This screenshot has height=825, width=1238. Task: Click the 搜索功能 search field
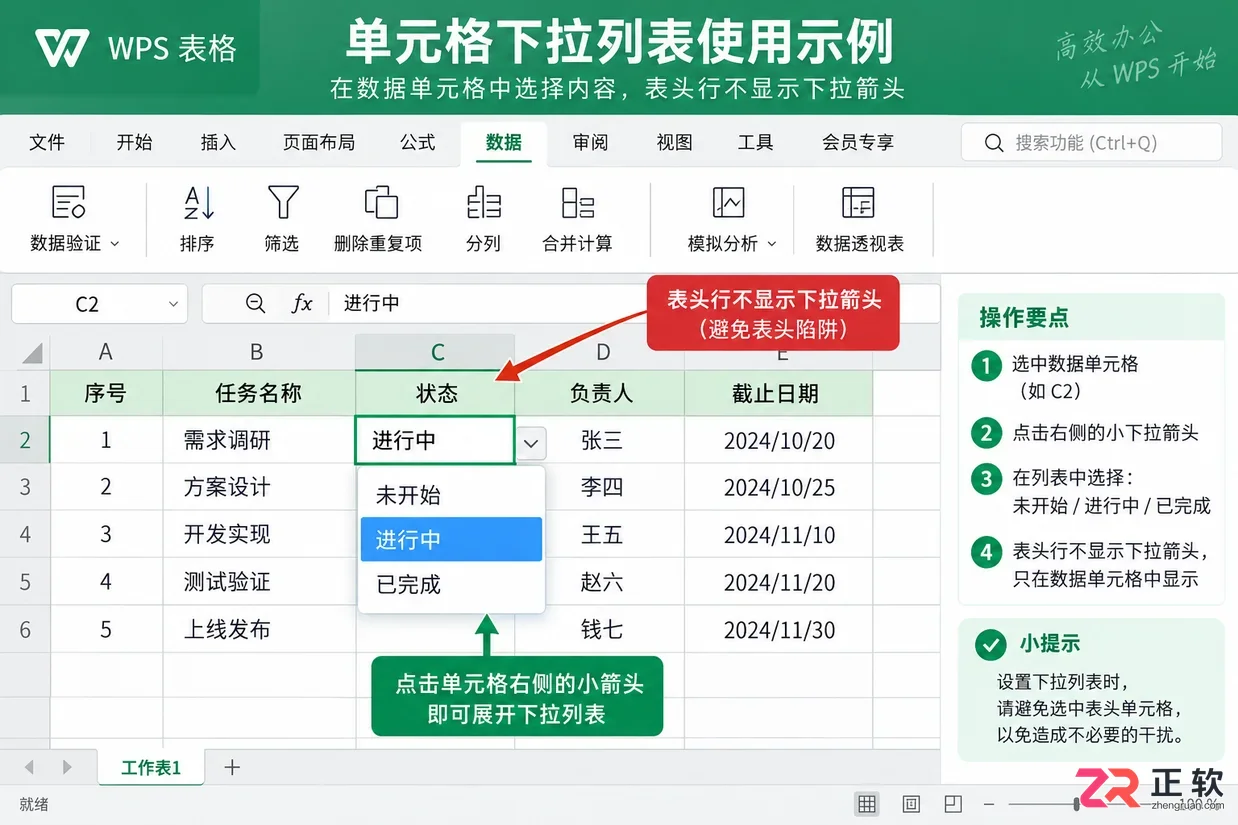[x=1091, y=143]
